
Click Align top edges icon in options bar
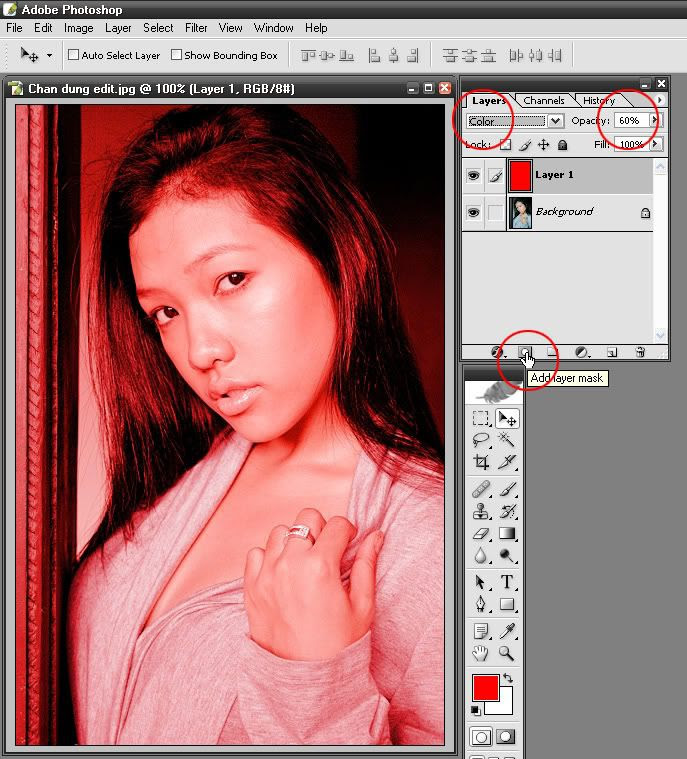307,56
